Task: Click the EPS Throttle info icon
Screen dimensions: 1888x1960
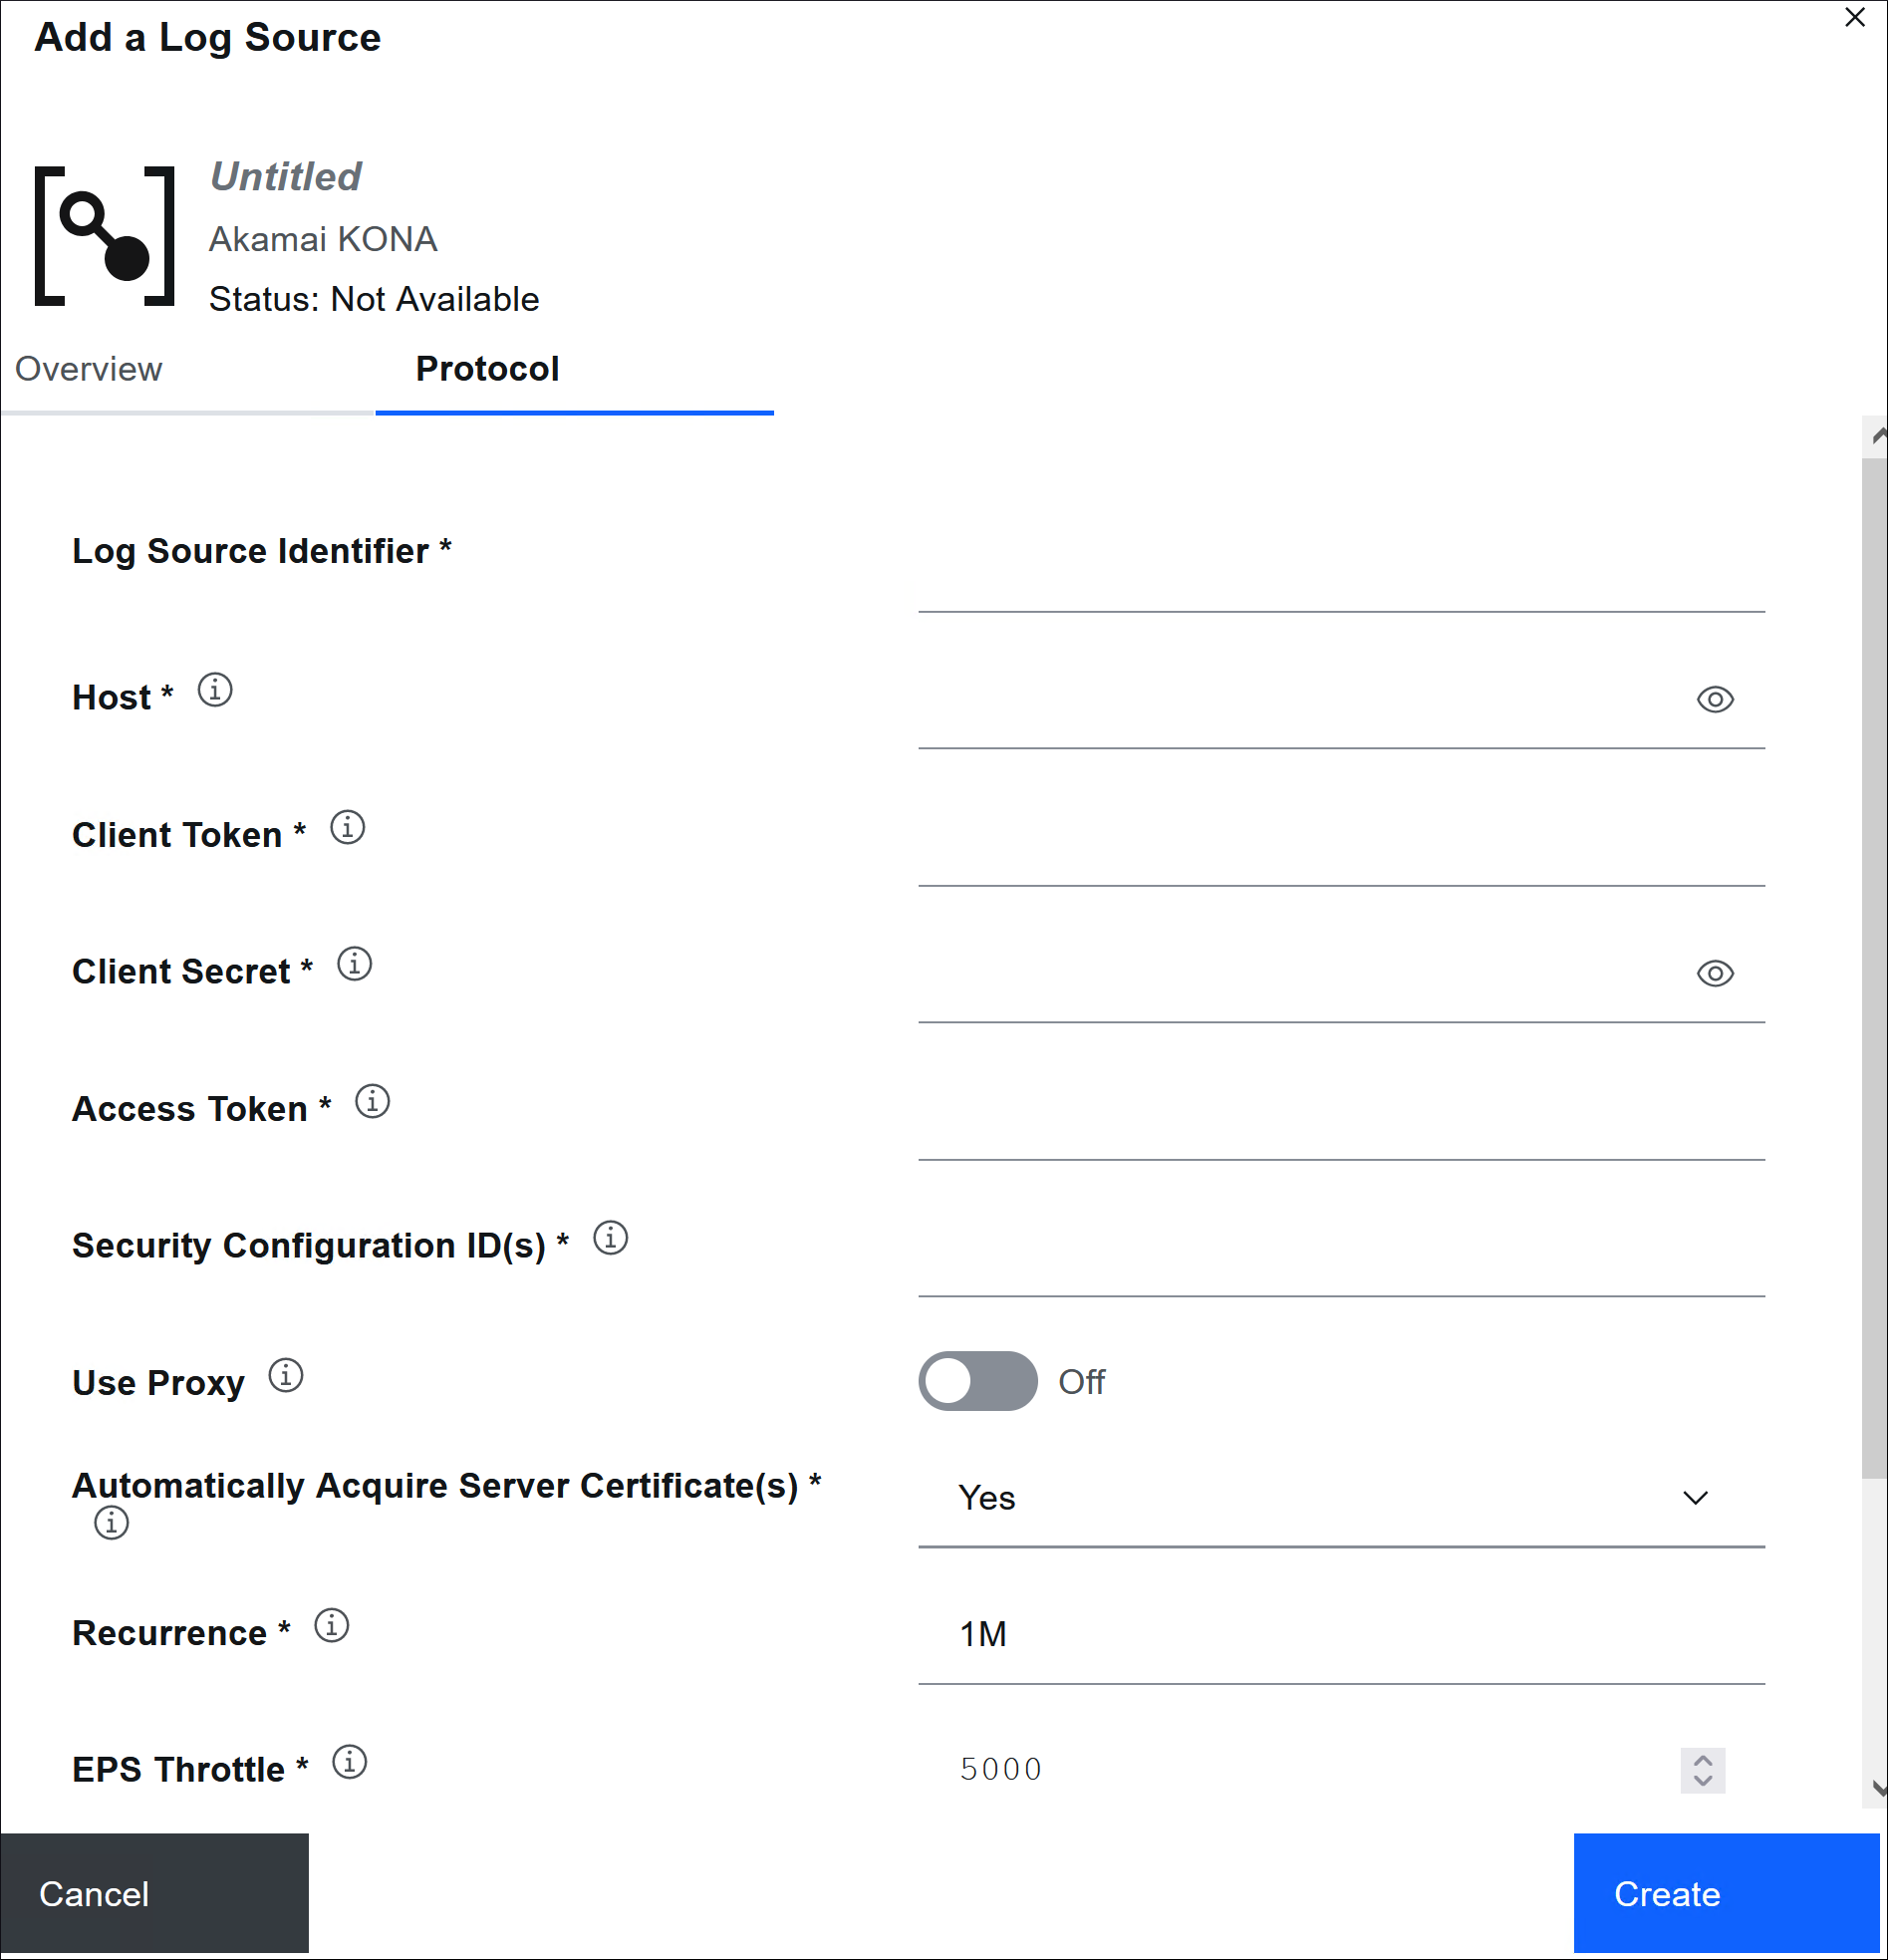Action: (x=349, y=1762)
